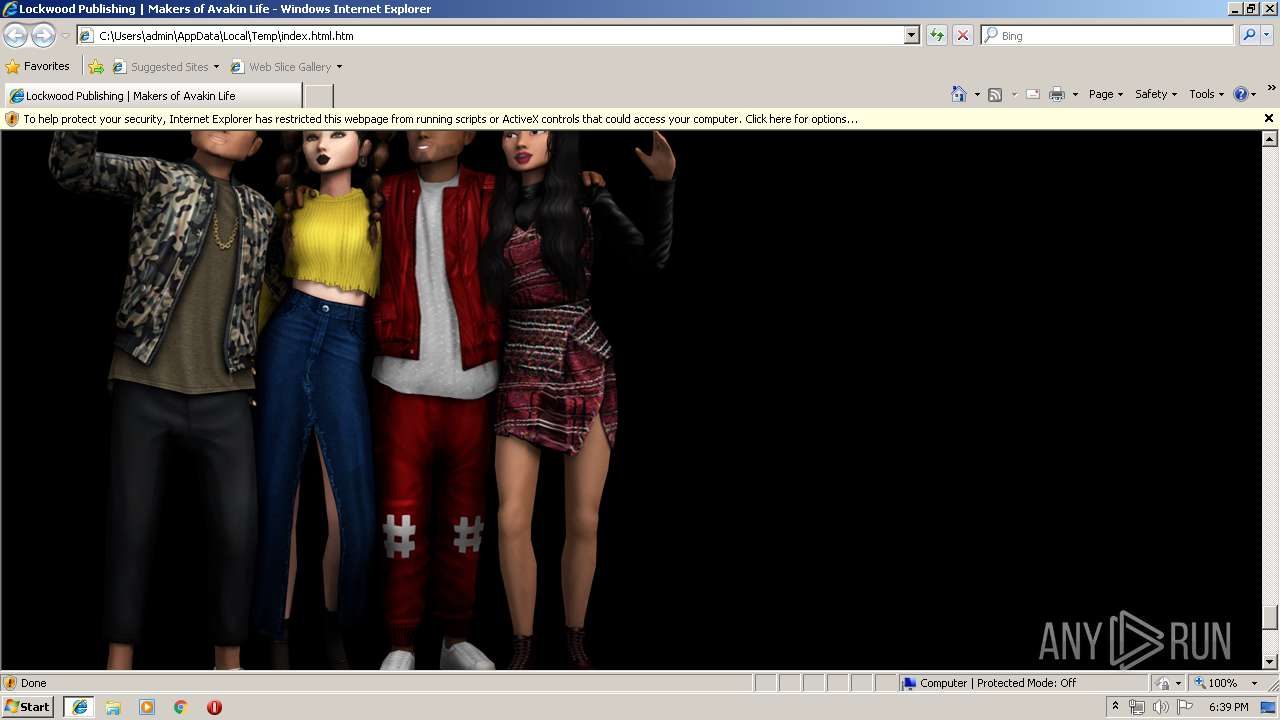Click the Bing search box
The width and height of the screenshot is (1280, 720).
1108,36
